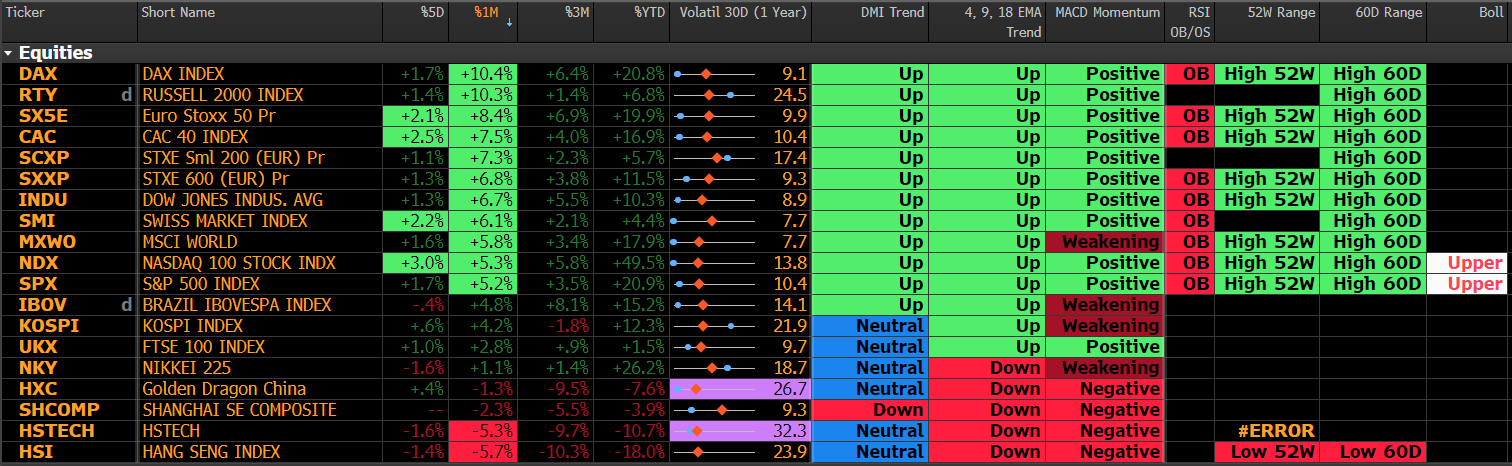Image resolution: width=1512 pixels, height=466 pixels.
Task: Select the purple volatility cell for HXC
Action: (x=738, y=389)
